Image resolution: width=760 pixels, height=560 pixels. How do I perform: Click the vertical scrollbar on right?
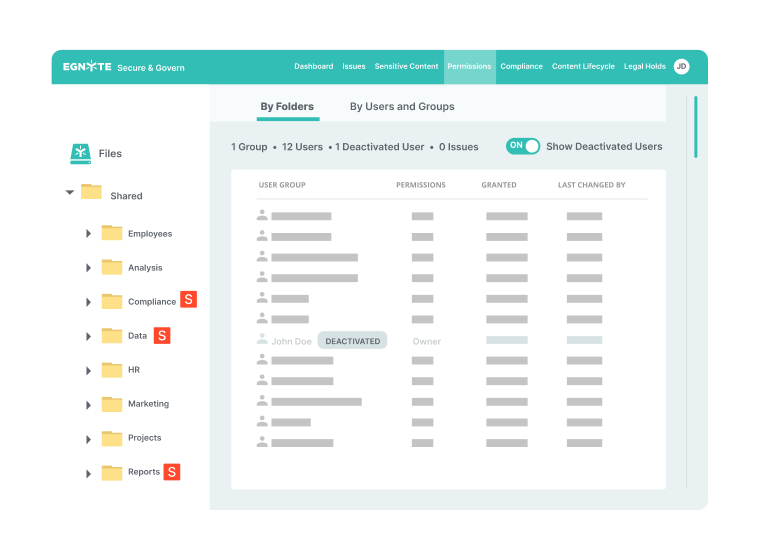(x=695, y=127)
